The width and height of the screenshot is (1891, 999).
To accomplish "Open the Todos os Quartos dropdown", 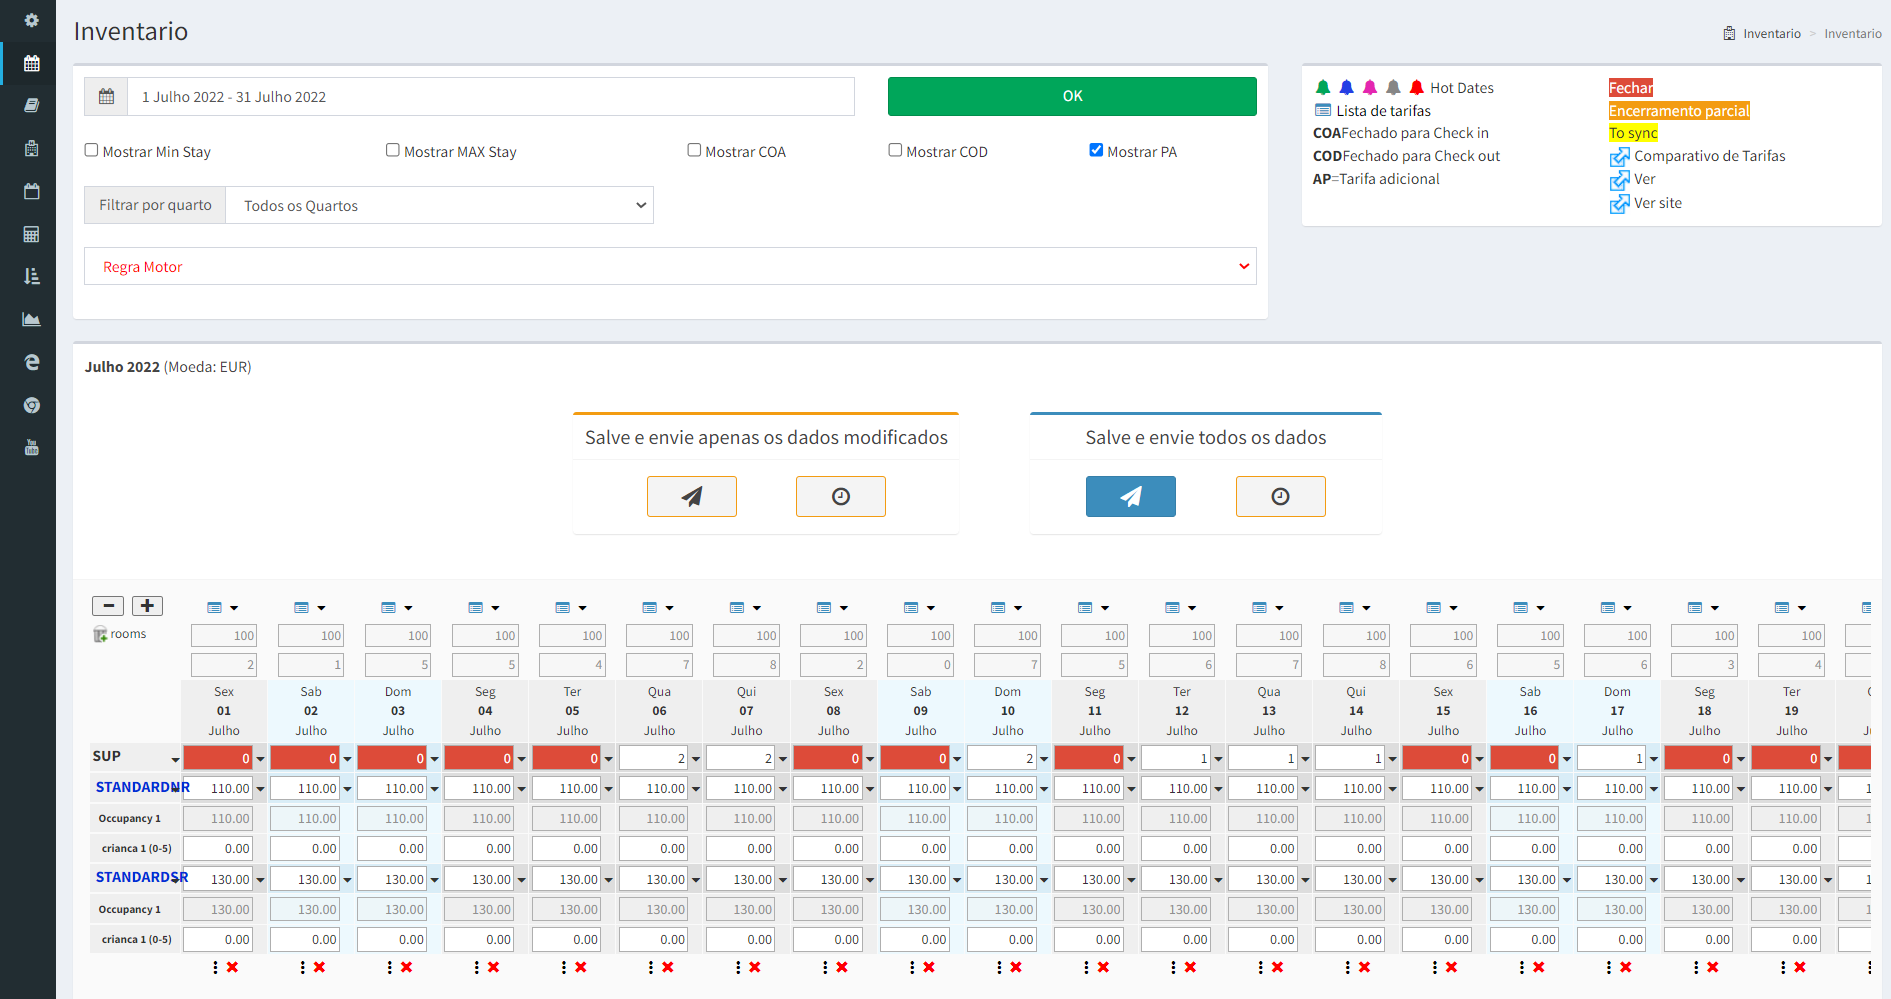I will click(x=439, y=206).
